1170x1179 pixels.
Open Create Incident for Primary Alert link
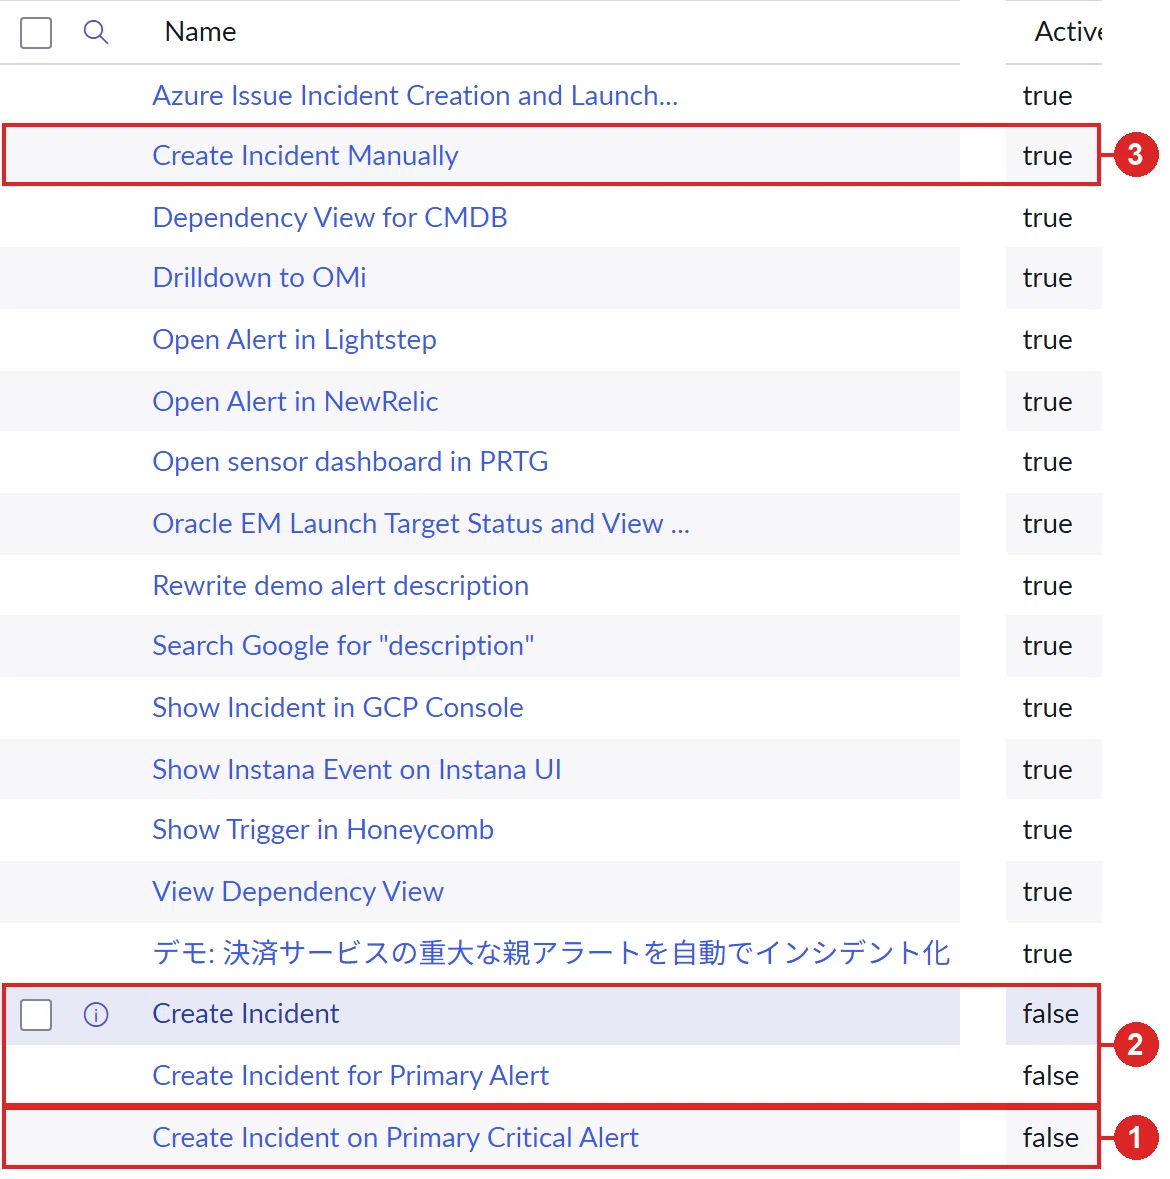click(351, 1076)
